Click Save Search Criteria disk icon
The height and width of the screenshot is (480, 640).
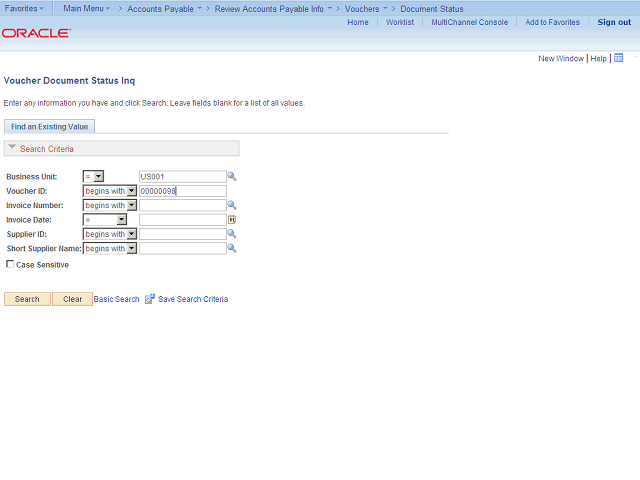[x=150, y=299]
